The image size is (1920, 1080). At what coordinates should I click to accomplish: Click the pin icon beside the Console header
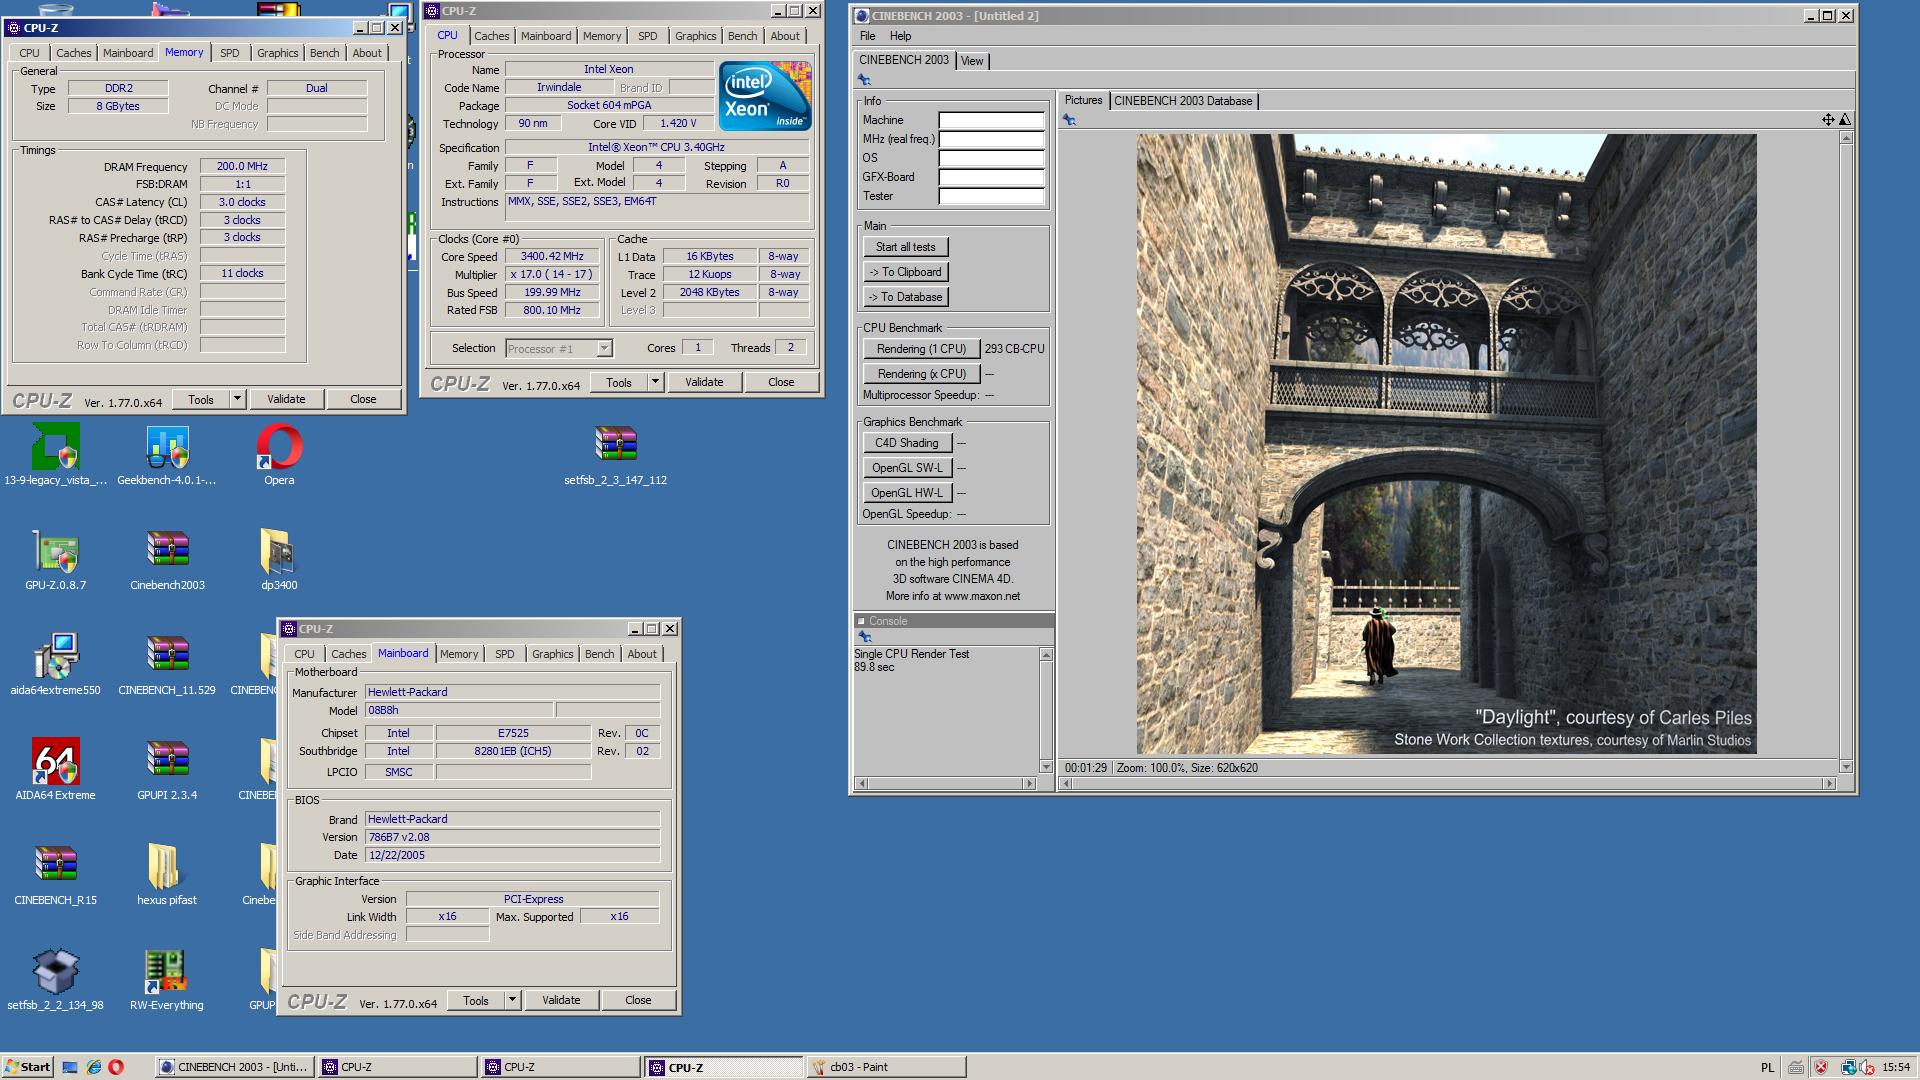point(865,637)
